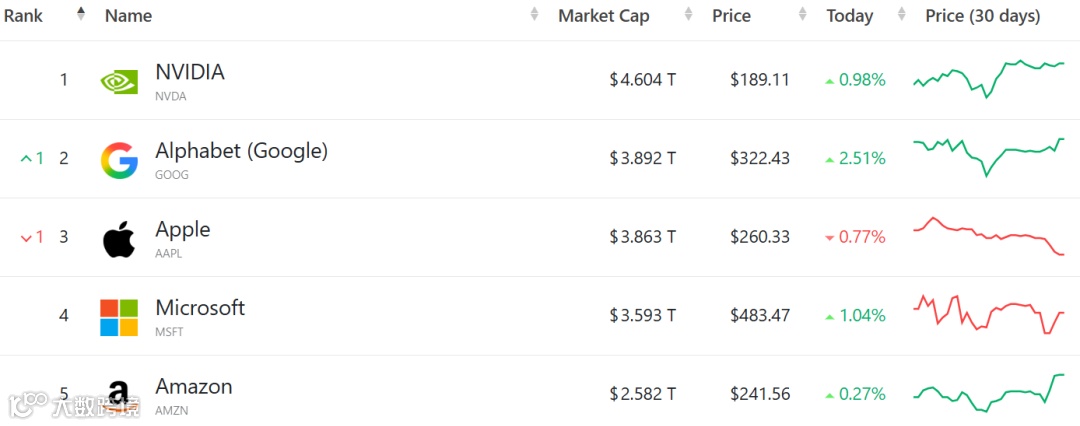Sort by the Price column header
The height and width of the screenshot is (426, 1080).
[731, 16]
